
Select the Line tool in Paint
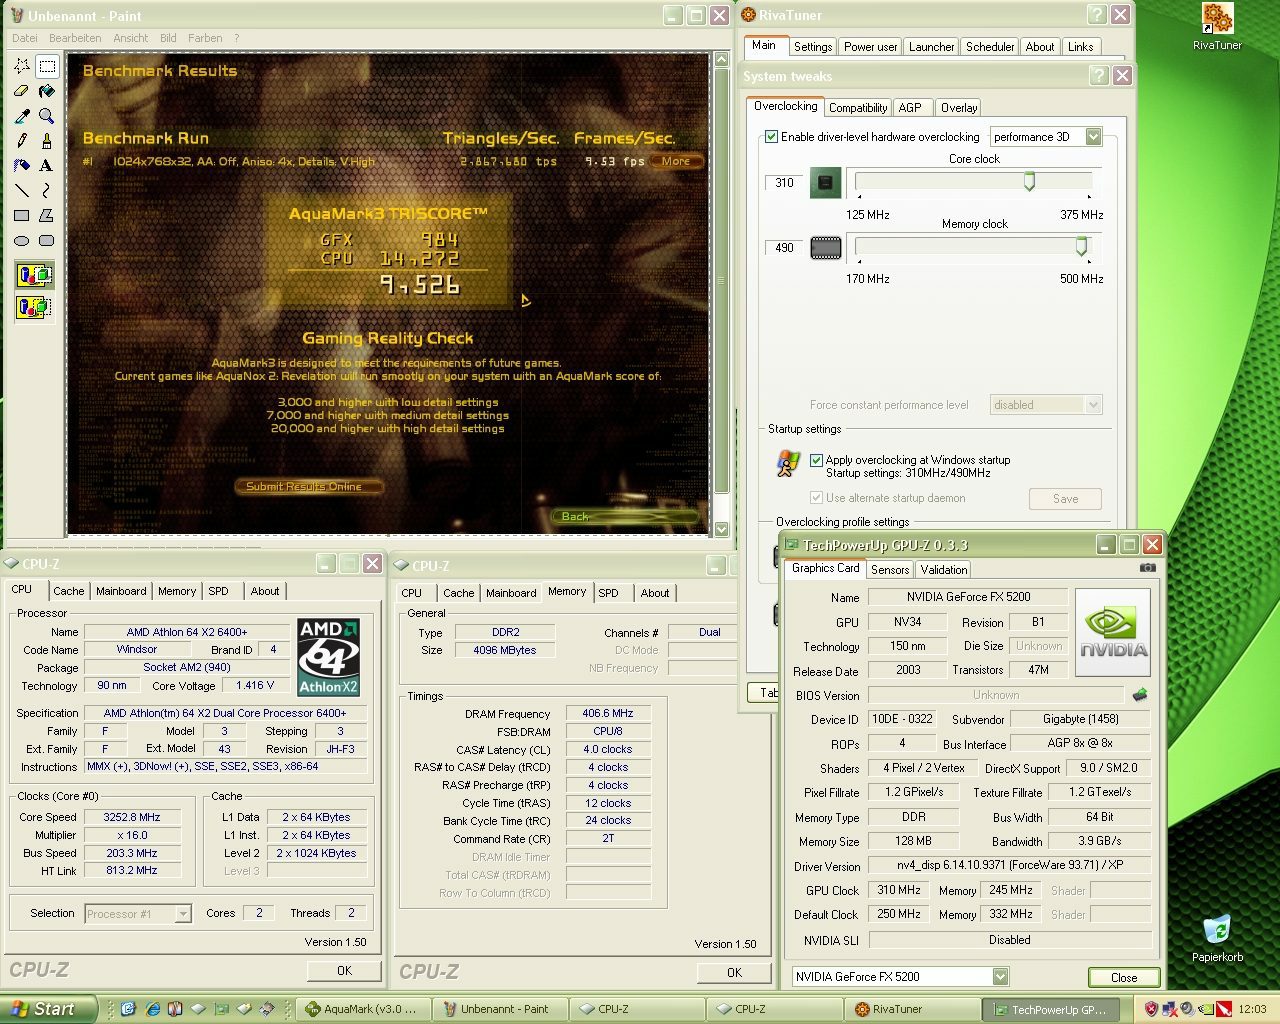22,190
